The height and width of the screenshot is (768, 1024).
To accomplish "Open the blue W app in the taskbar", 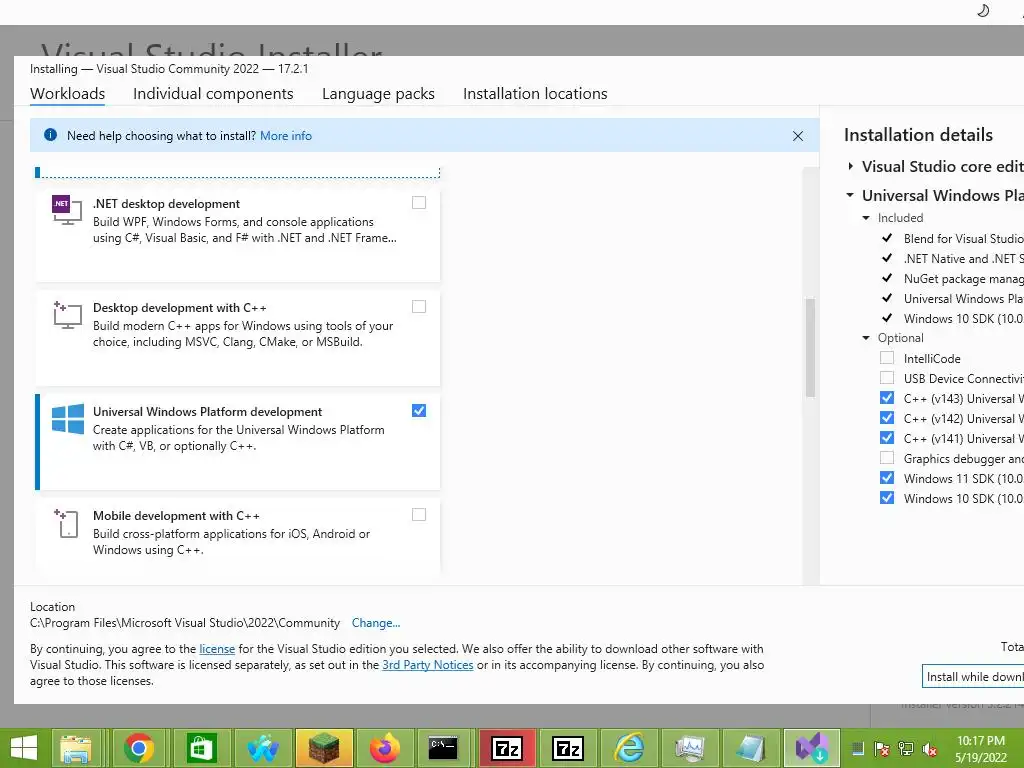I will tap(263, 748).
